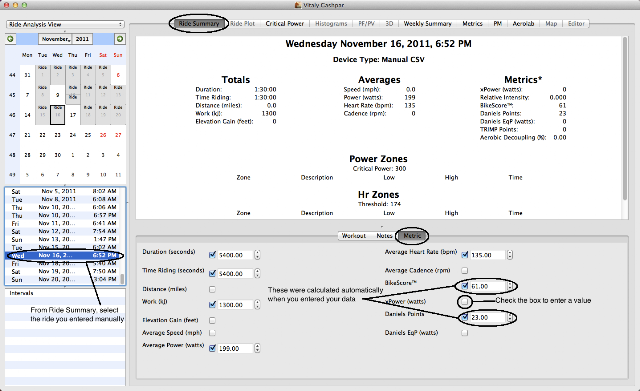
Task: Open the Ride Analysis View dropdown
Action: pos(65,24)
